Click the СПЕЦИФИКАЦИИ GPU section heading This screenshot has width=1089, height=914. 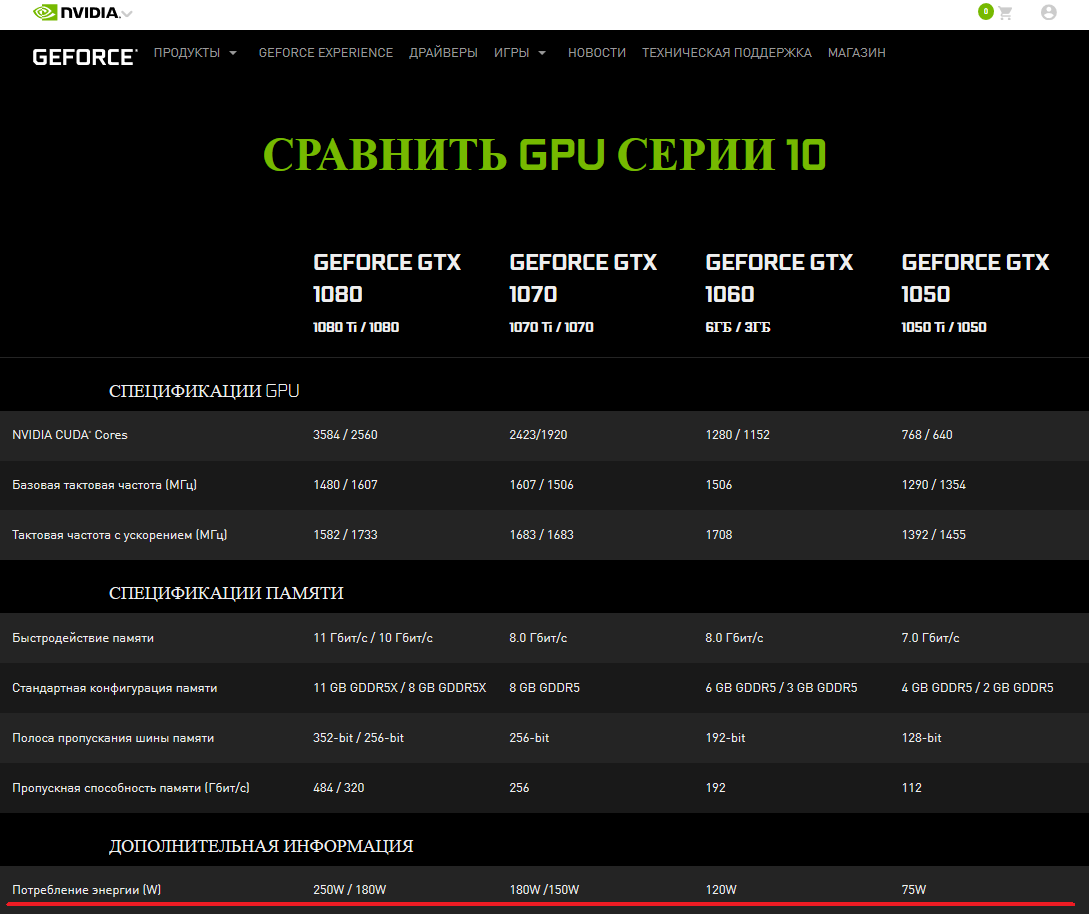coord(204,391)
